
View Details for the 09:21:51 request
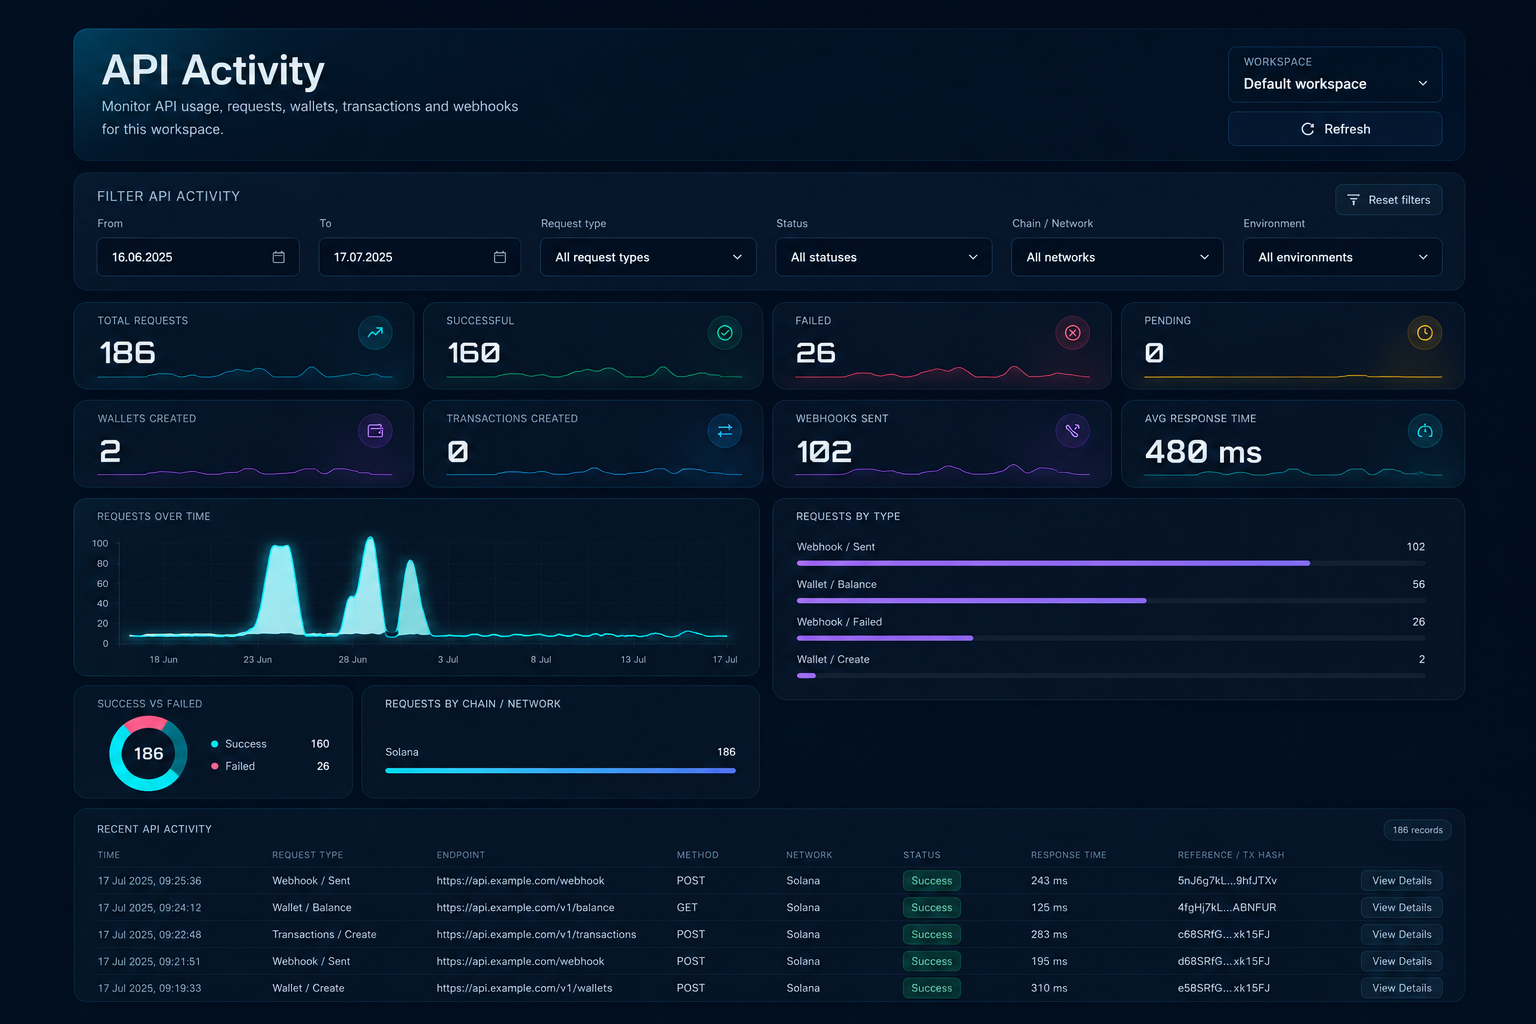click(1401, 961)
